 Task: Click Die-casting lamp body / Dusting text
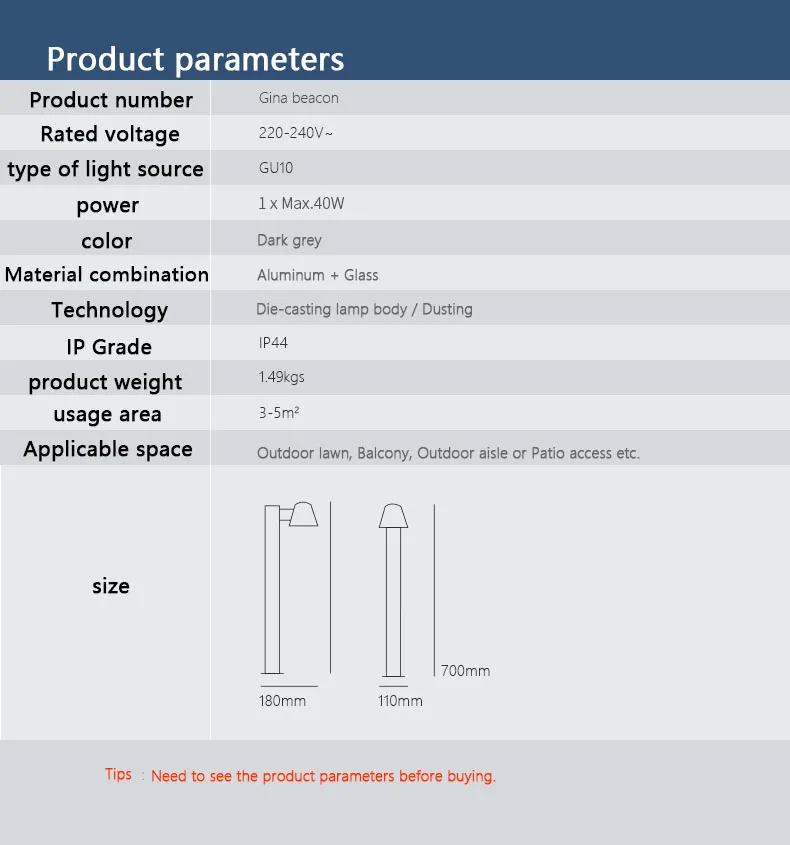364,309
